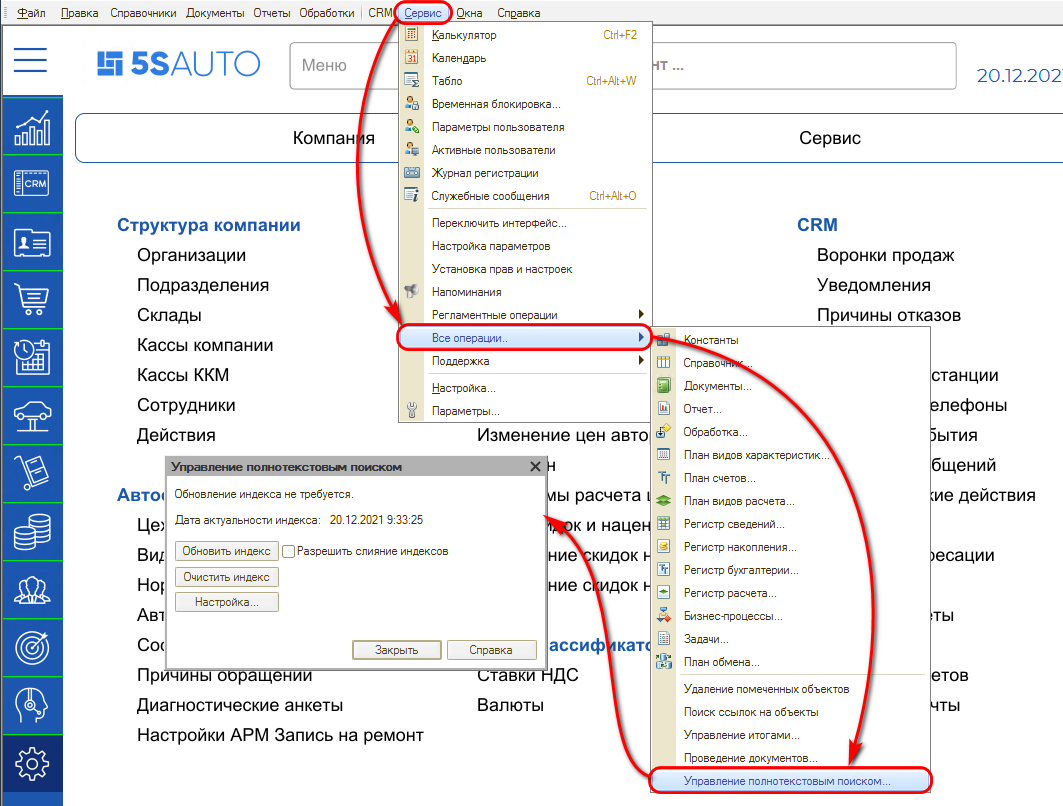Open the hamburger menu icon
The width and height of the screenshot is (1063, 806).
31,60
